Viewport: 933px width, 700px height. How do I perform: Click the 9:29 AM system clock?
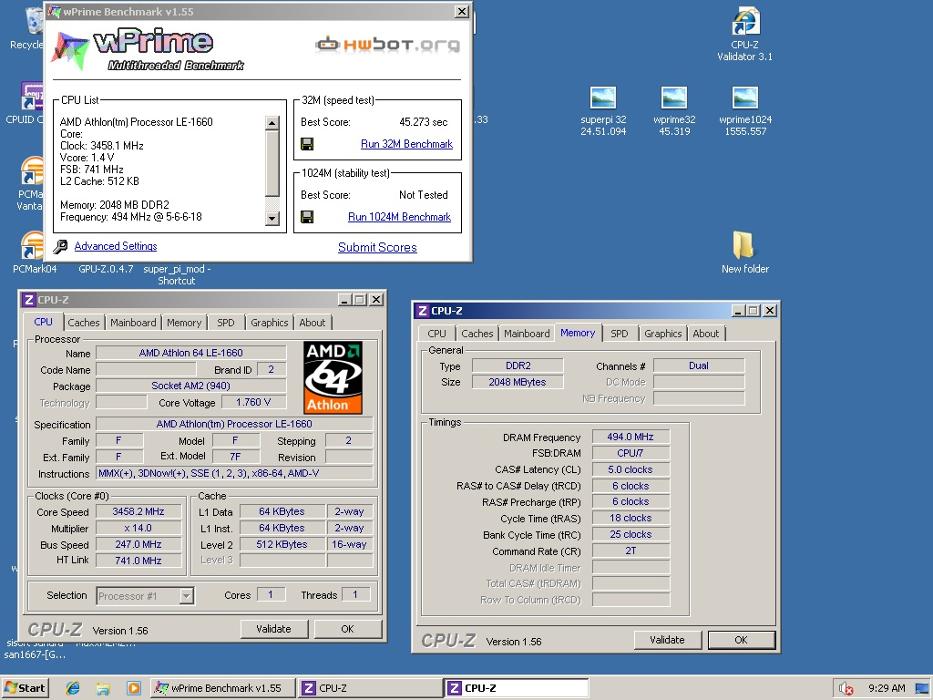click(887, 689)
